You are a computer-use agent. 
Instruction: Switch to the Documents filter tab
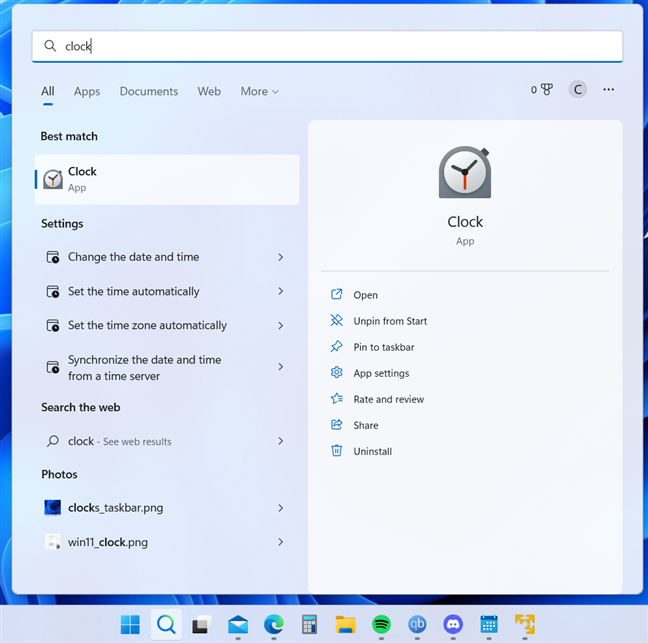149,91
